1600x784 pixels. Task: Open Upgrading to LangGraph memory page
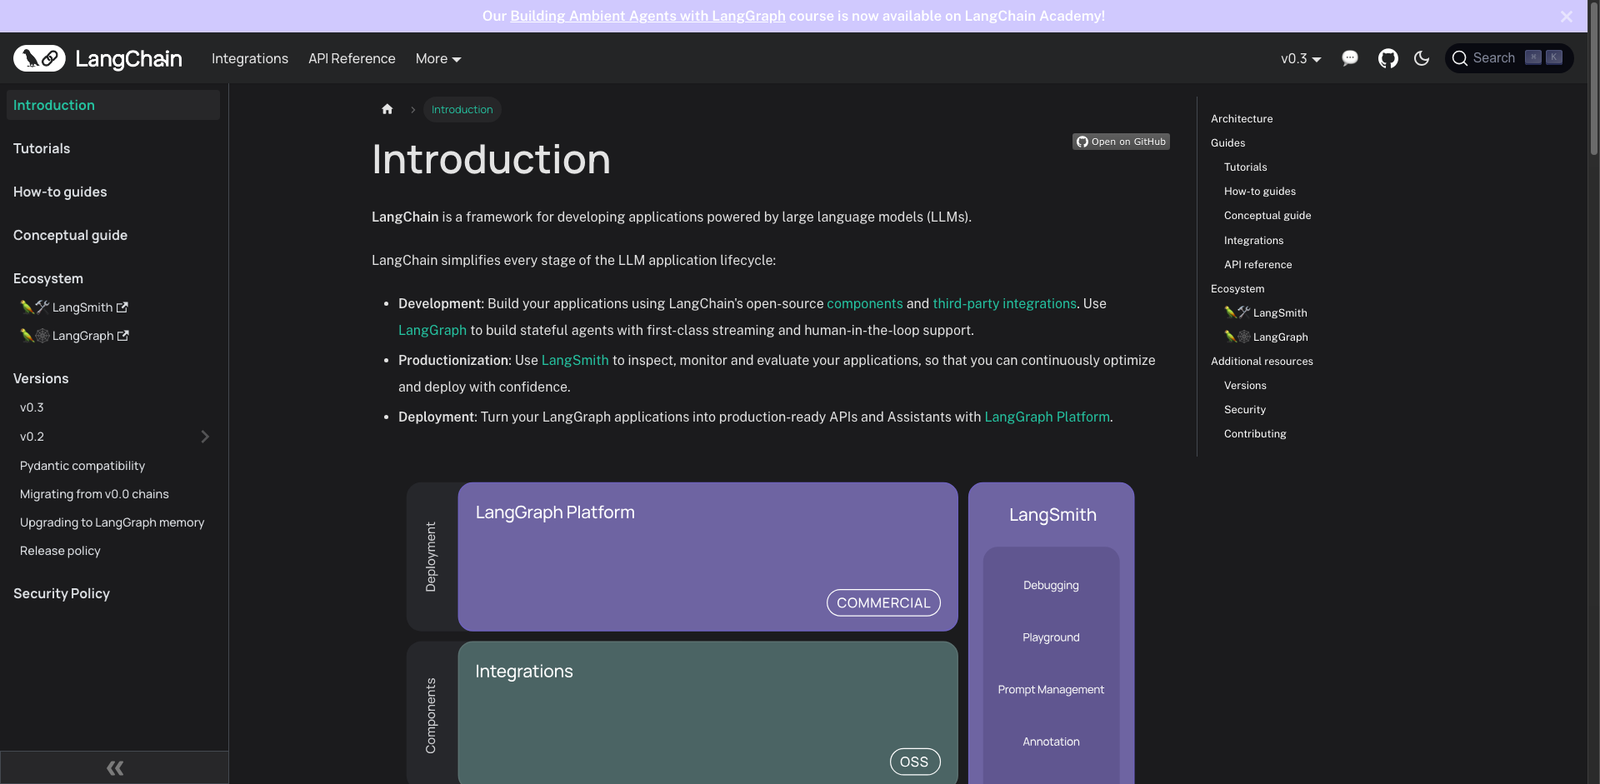[112, 523]
